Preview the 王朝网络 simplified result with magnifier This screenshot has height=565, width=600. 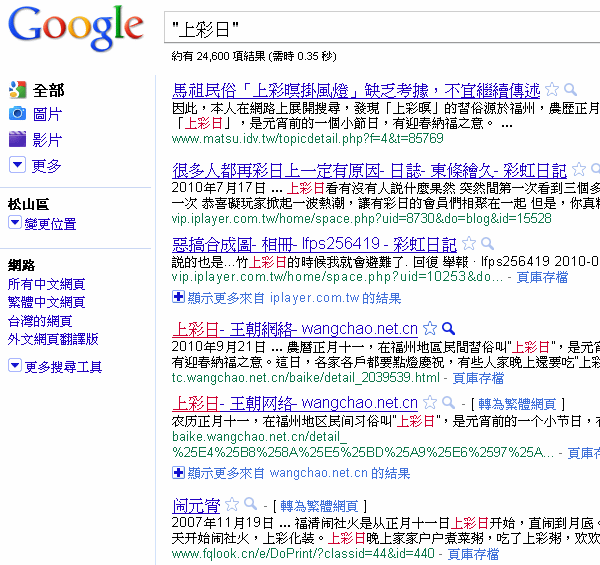pos(448,402)
